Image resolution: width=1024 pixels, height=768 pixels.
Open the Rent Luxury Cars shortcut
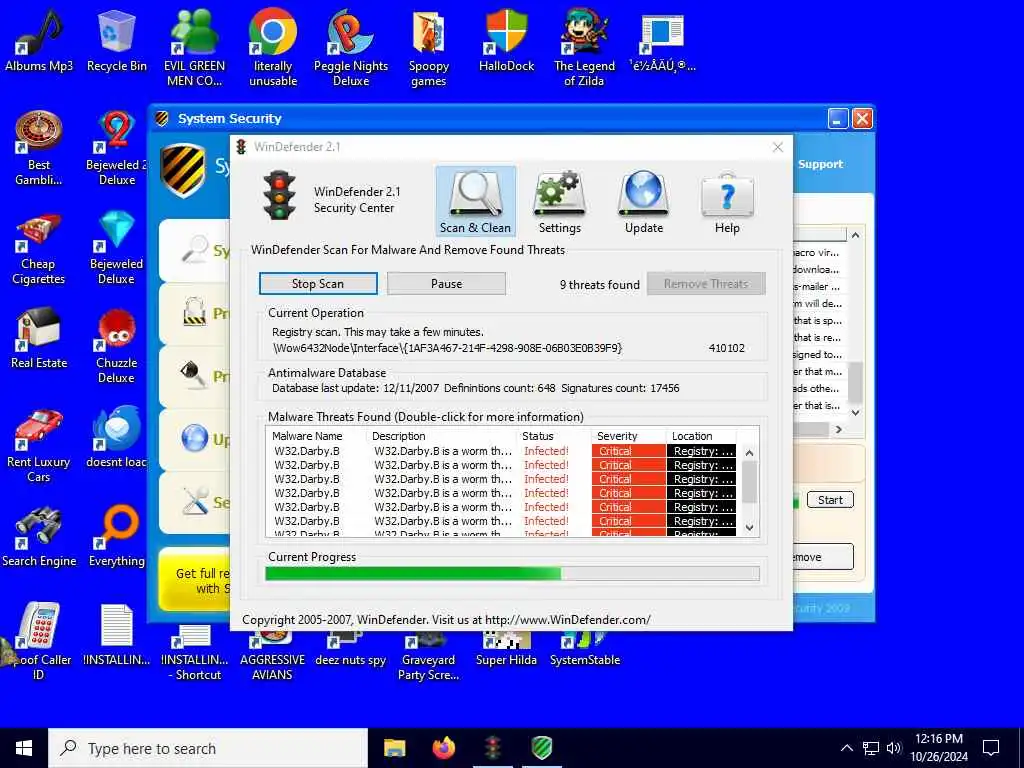point(39,446)
